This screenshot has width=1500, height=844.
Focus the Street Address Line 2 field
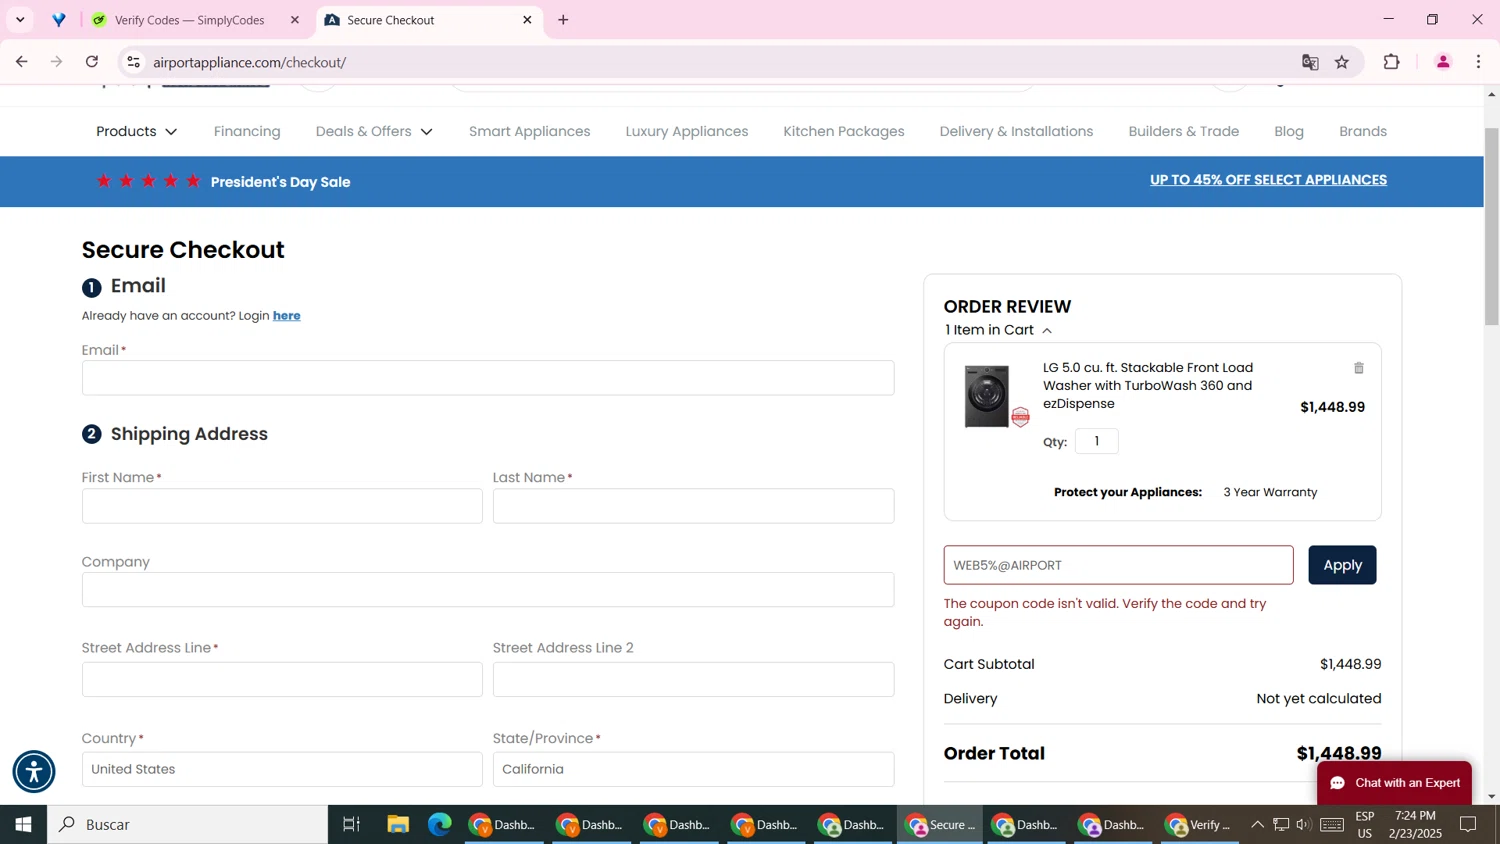tap(693, 680)
